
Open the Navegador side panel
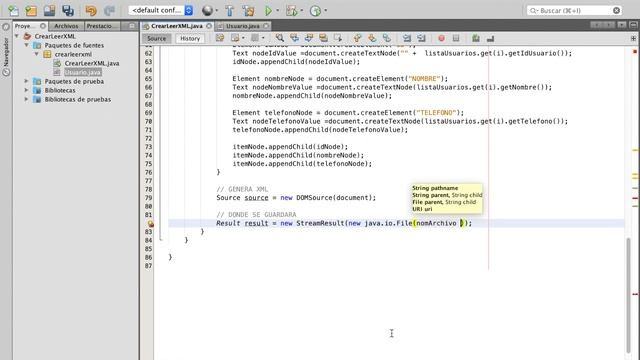coord(6,52)
